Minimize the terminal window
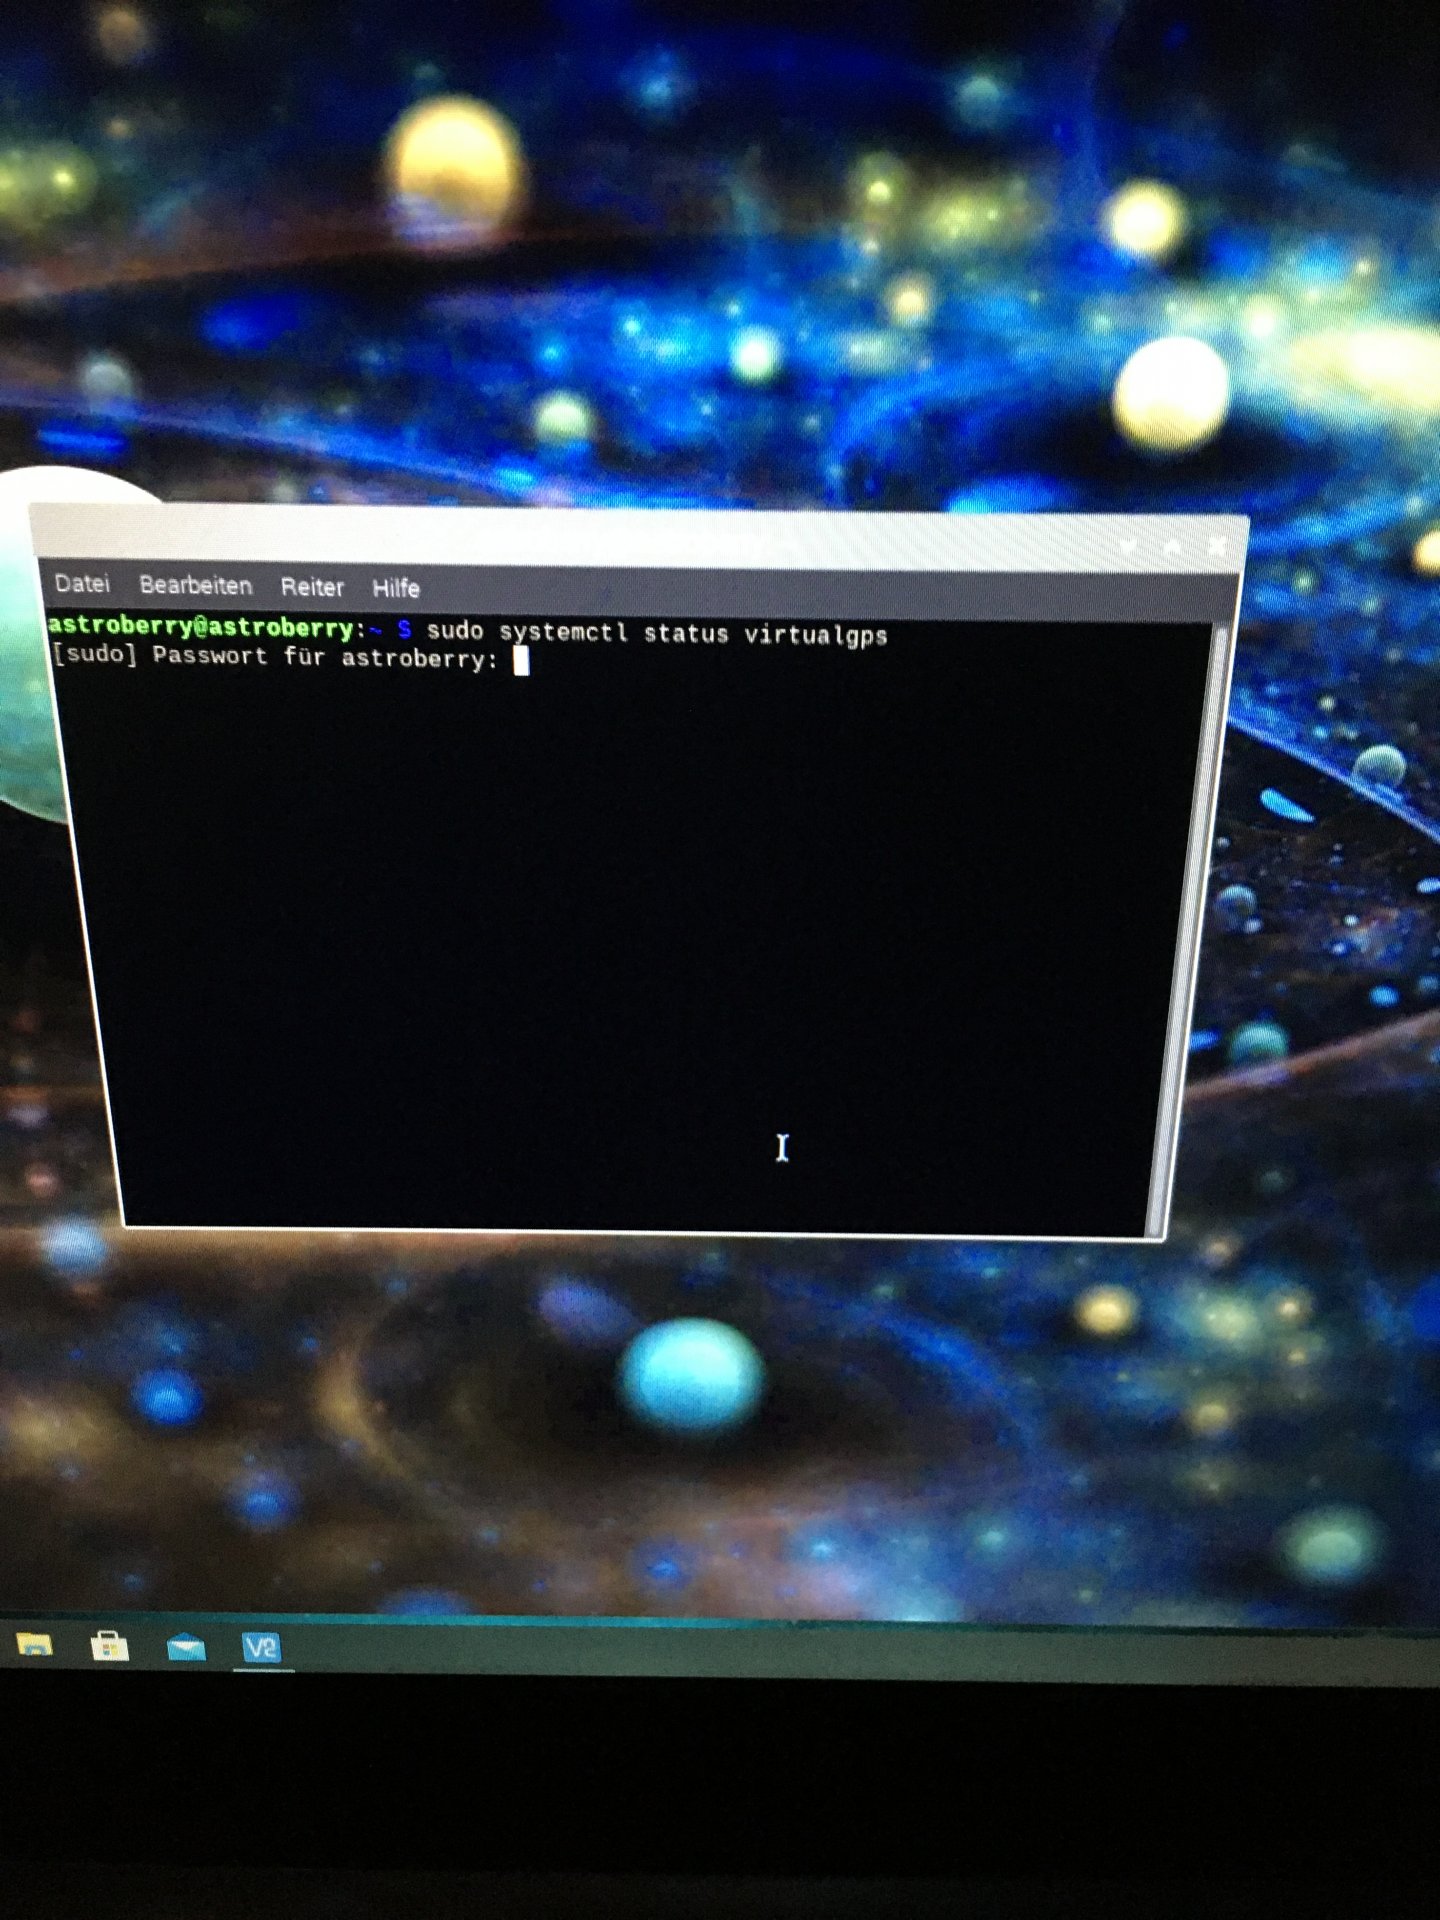The image size is (1440, 1920). pyautogui.click(x=1129, y=545)
